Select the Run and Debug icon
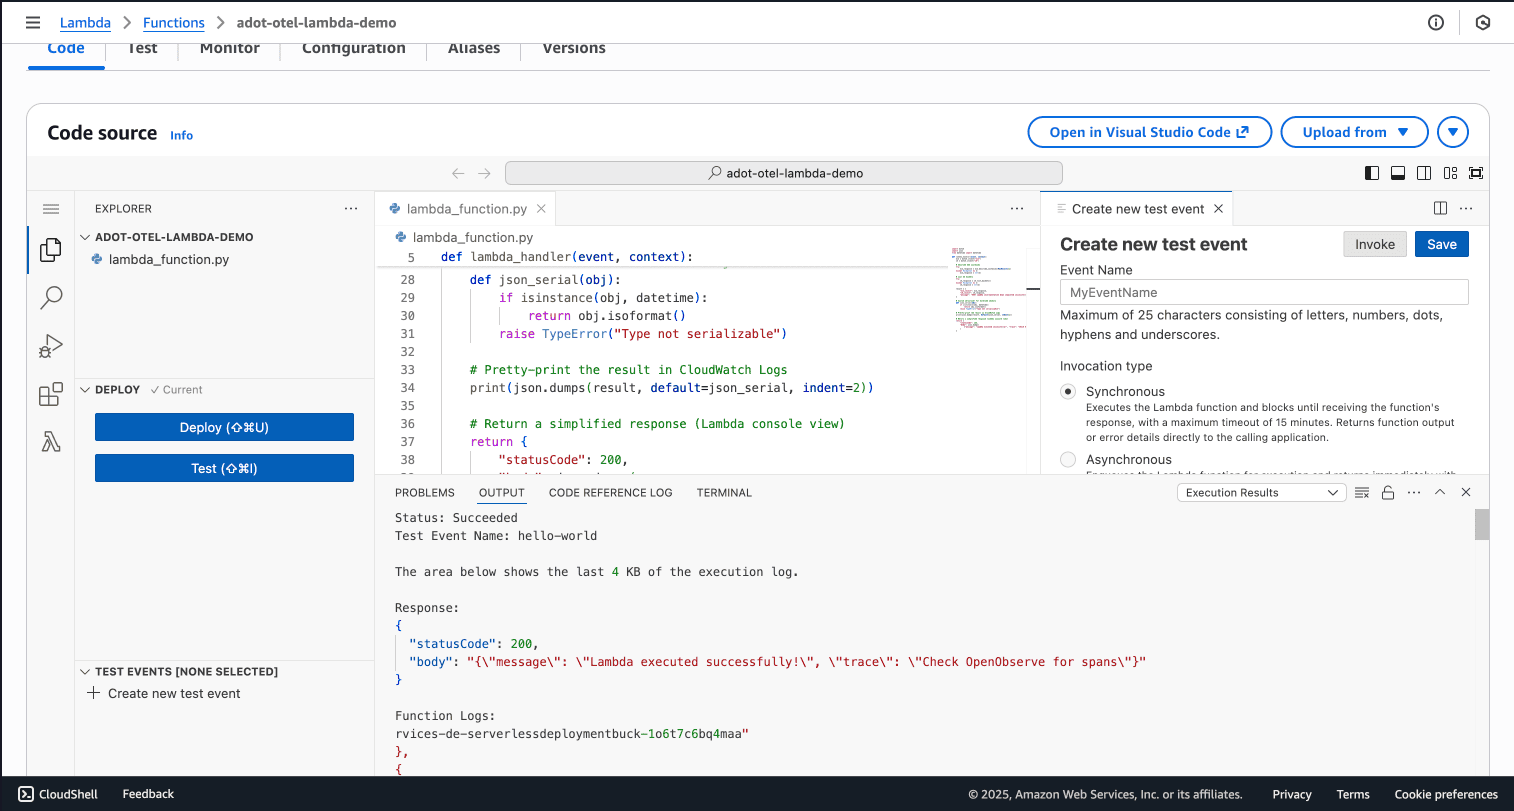 tap(50, 345)
